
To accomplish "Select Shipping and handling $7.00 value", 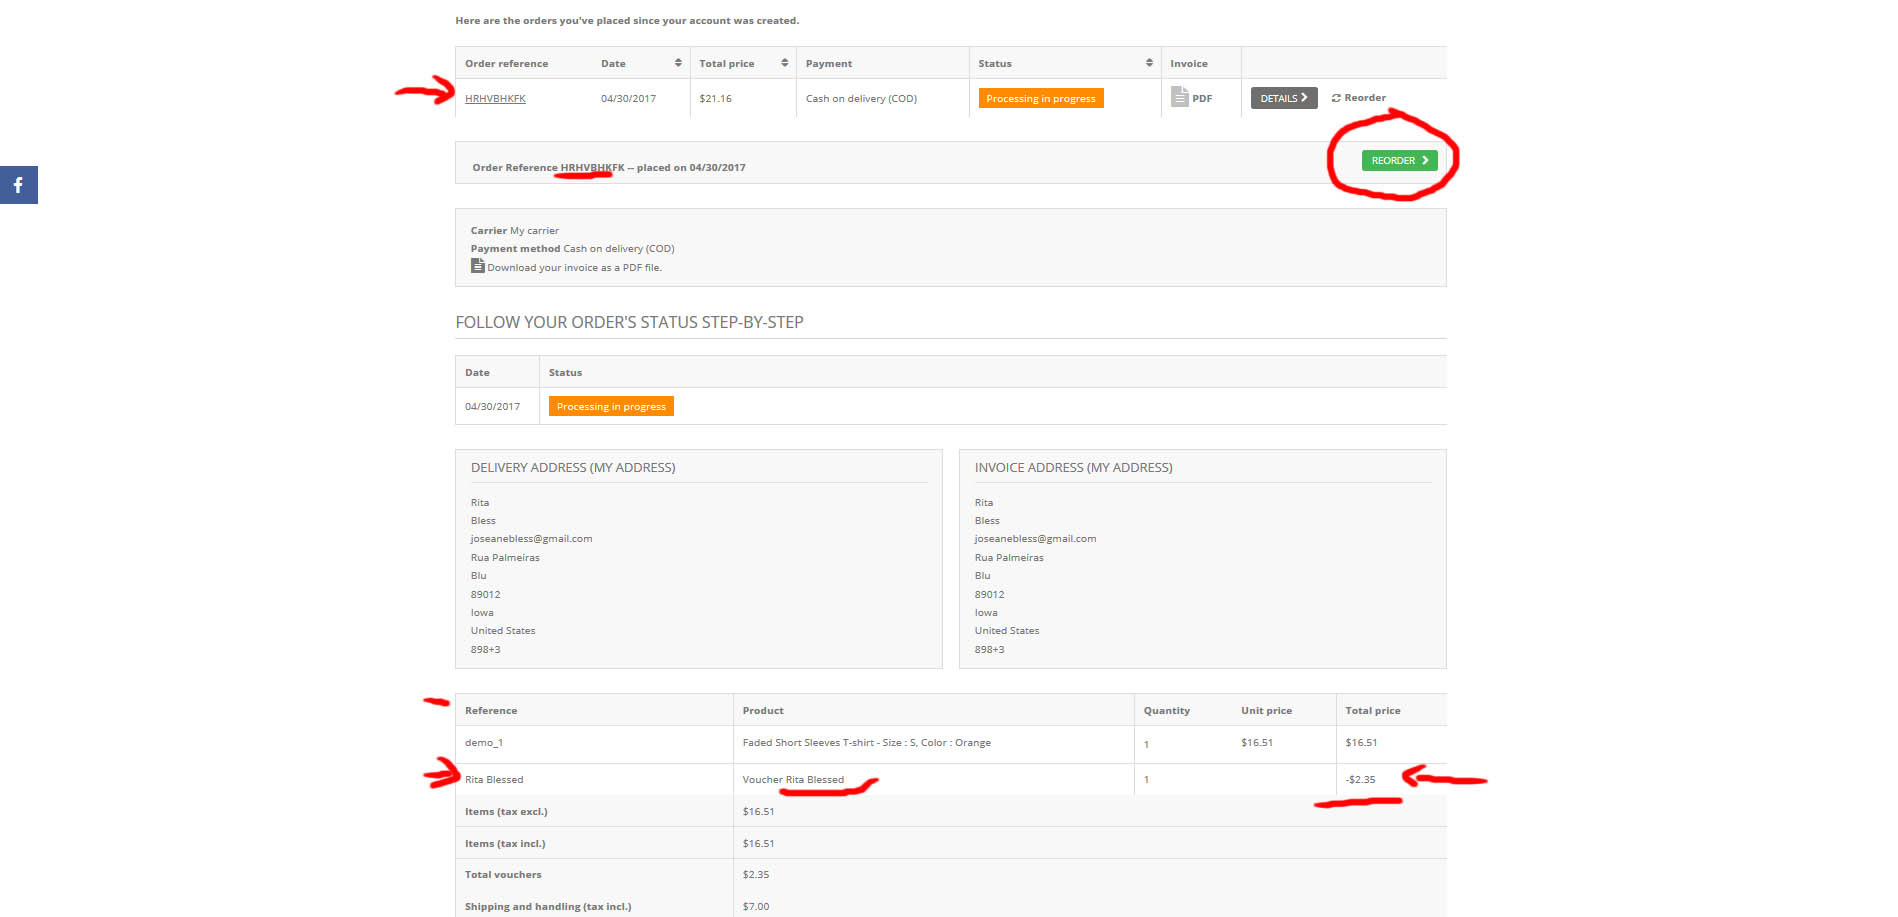I will coord(756,906).
